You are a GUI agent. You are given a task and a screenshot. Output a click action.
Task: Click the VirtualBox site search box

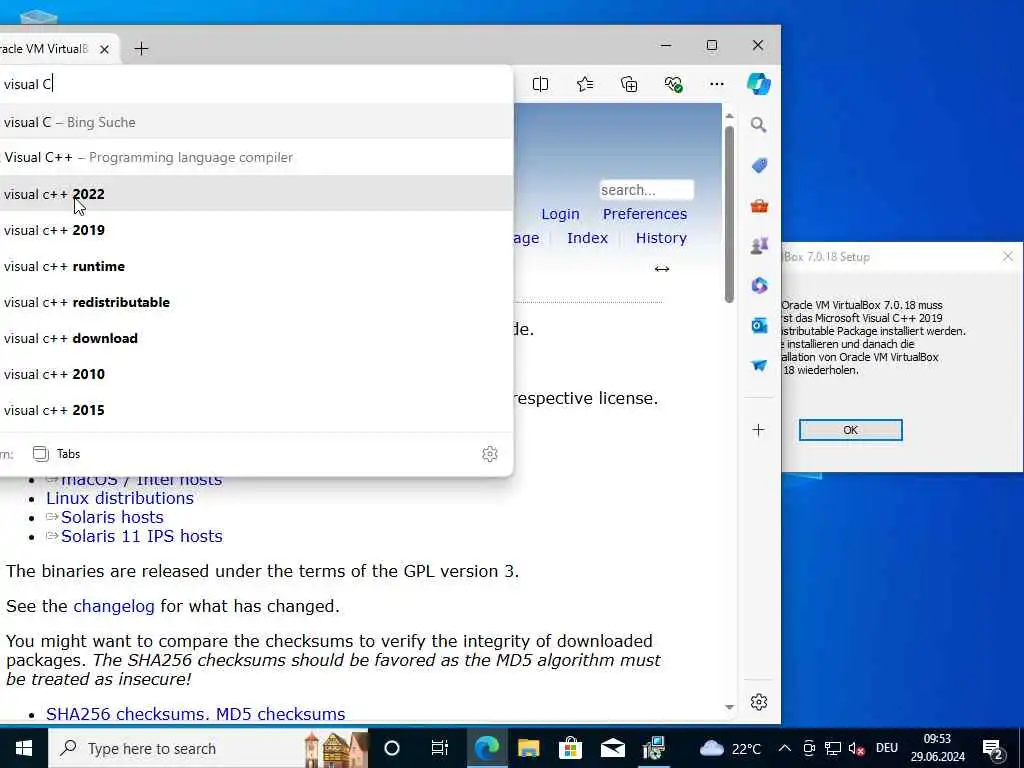pos(647,190)
